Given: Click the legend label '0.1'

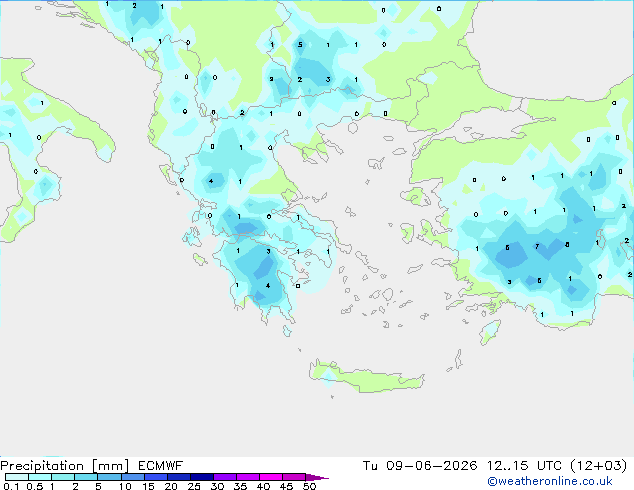Looking at the screenshot, I should click(11, 486).
